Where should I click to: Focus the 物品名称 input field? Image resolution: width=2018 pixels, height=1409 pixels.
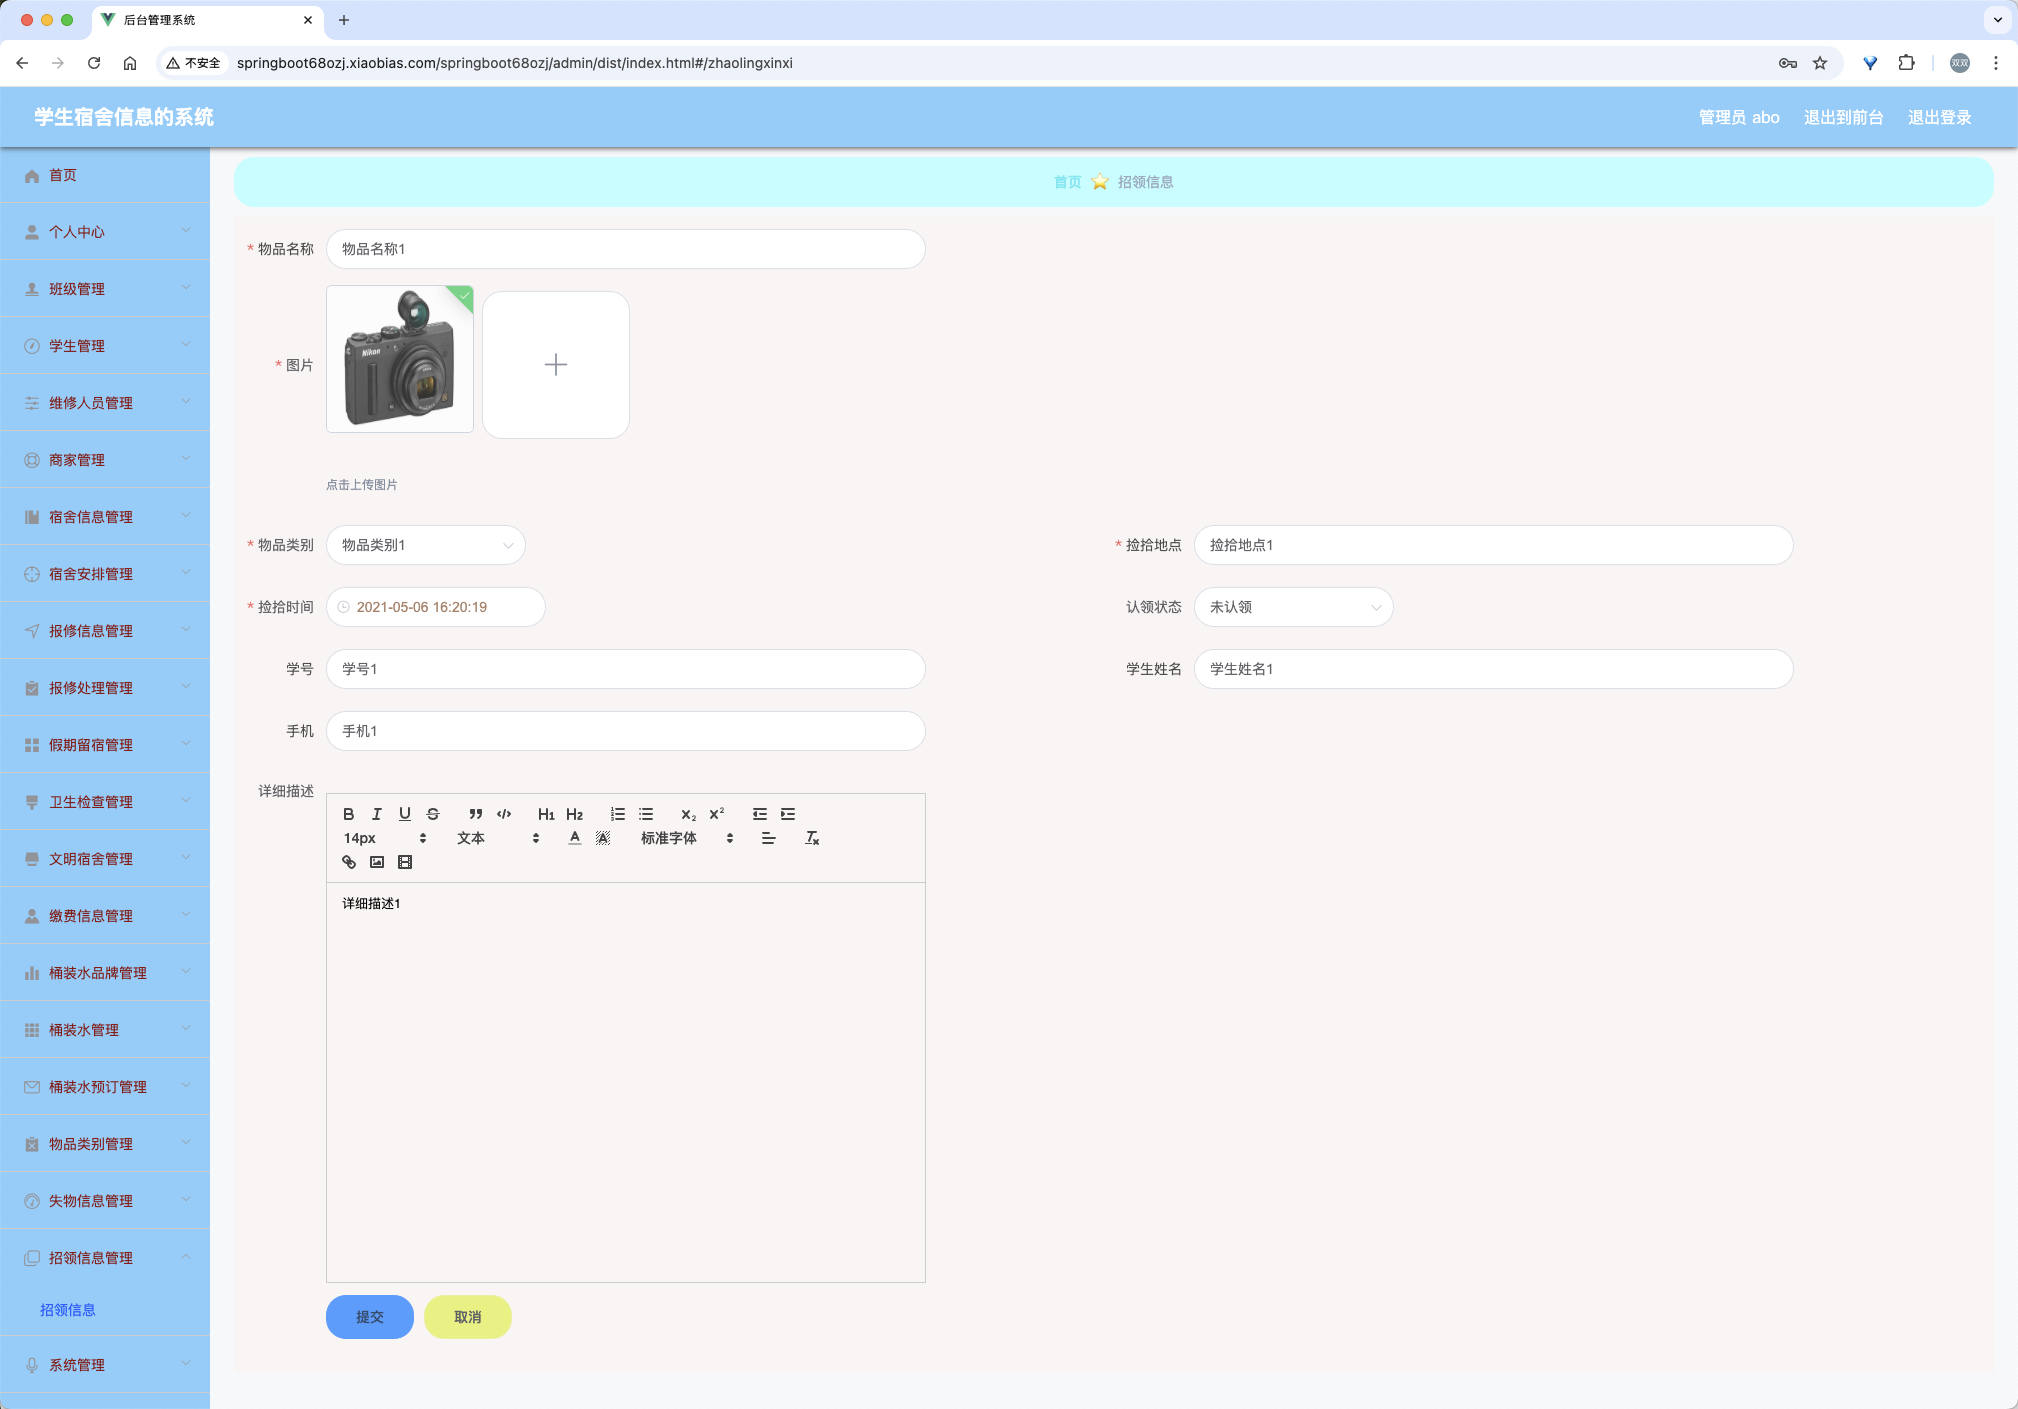coord(626,249)
